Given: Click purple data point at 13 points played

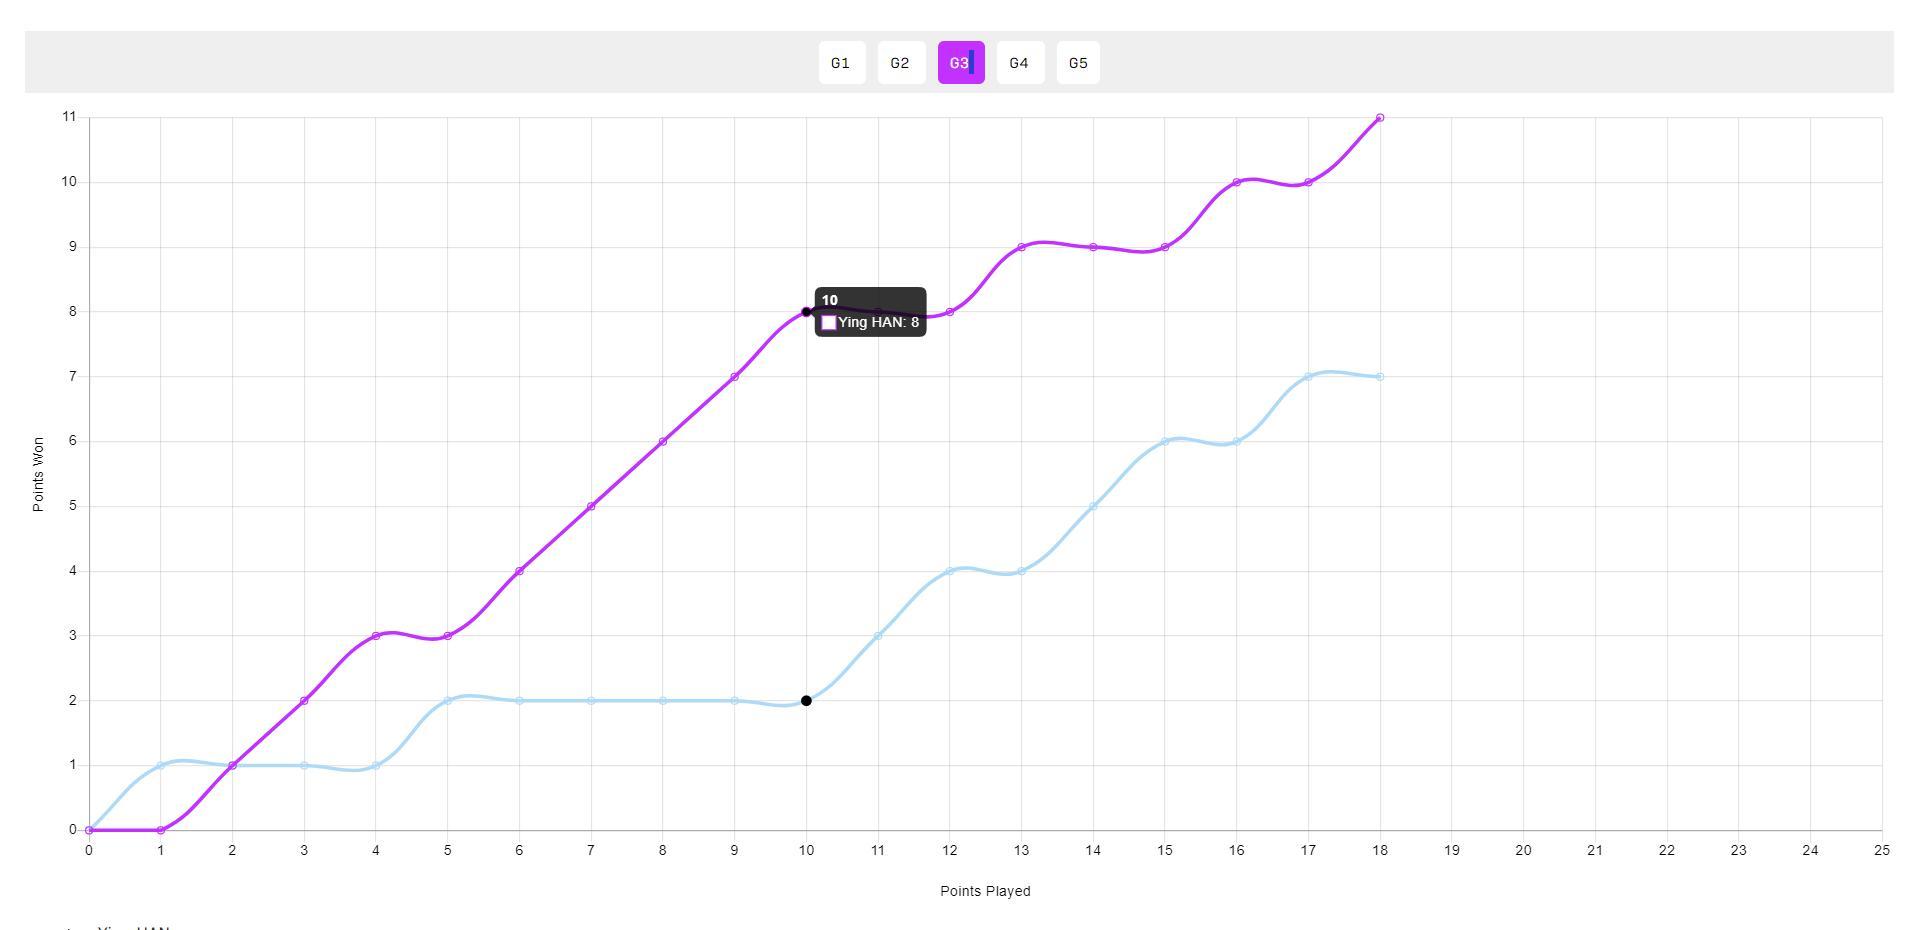Looking at the screenshot, I should pos(1021,247).
